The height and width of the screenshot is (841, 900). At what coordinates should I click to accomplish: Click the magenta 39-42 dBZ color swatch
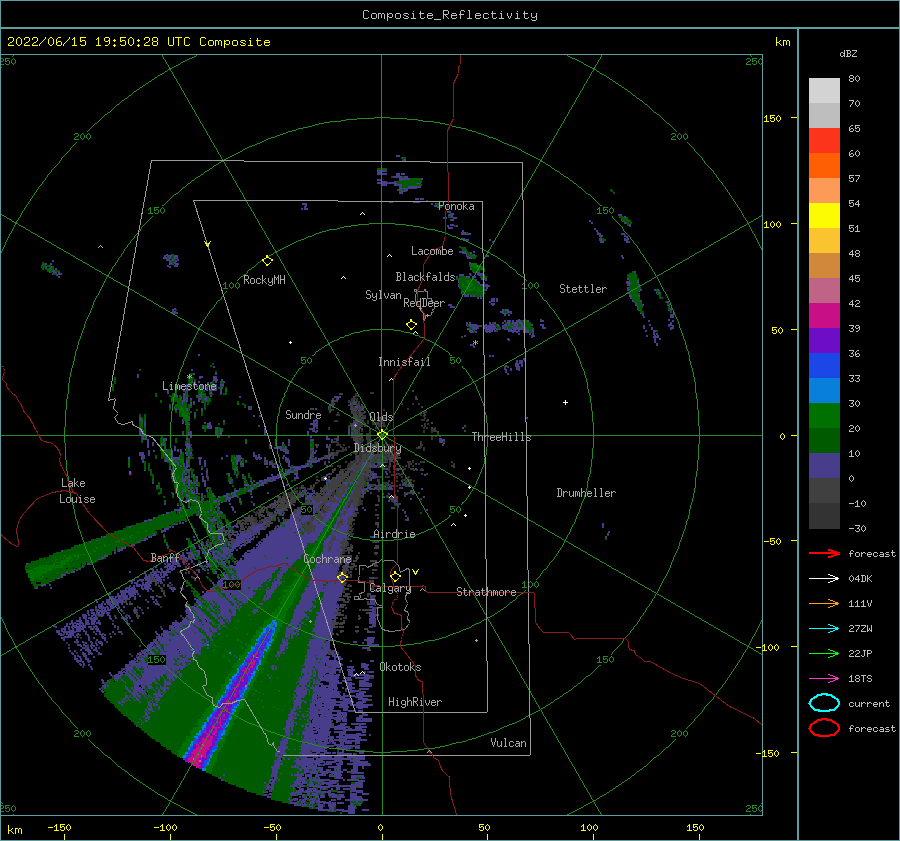tap(824, 316)
